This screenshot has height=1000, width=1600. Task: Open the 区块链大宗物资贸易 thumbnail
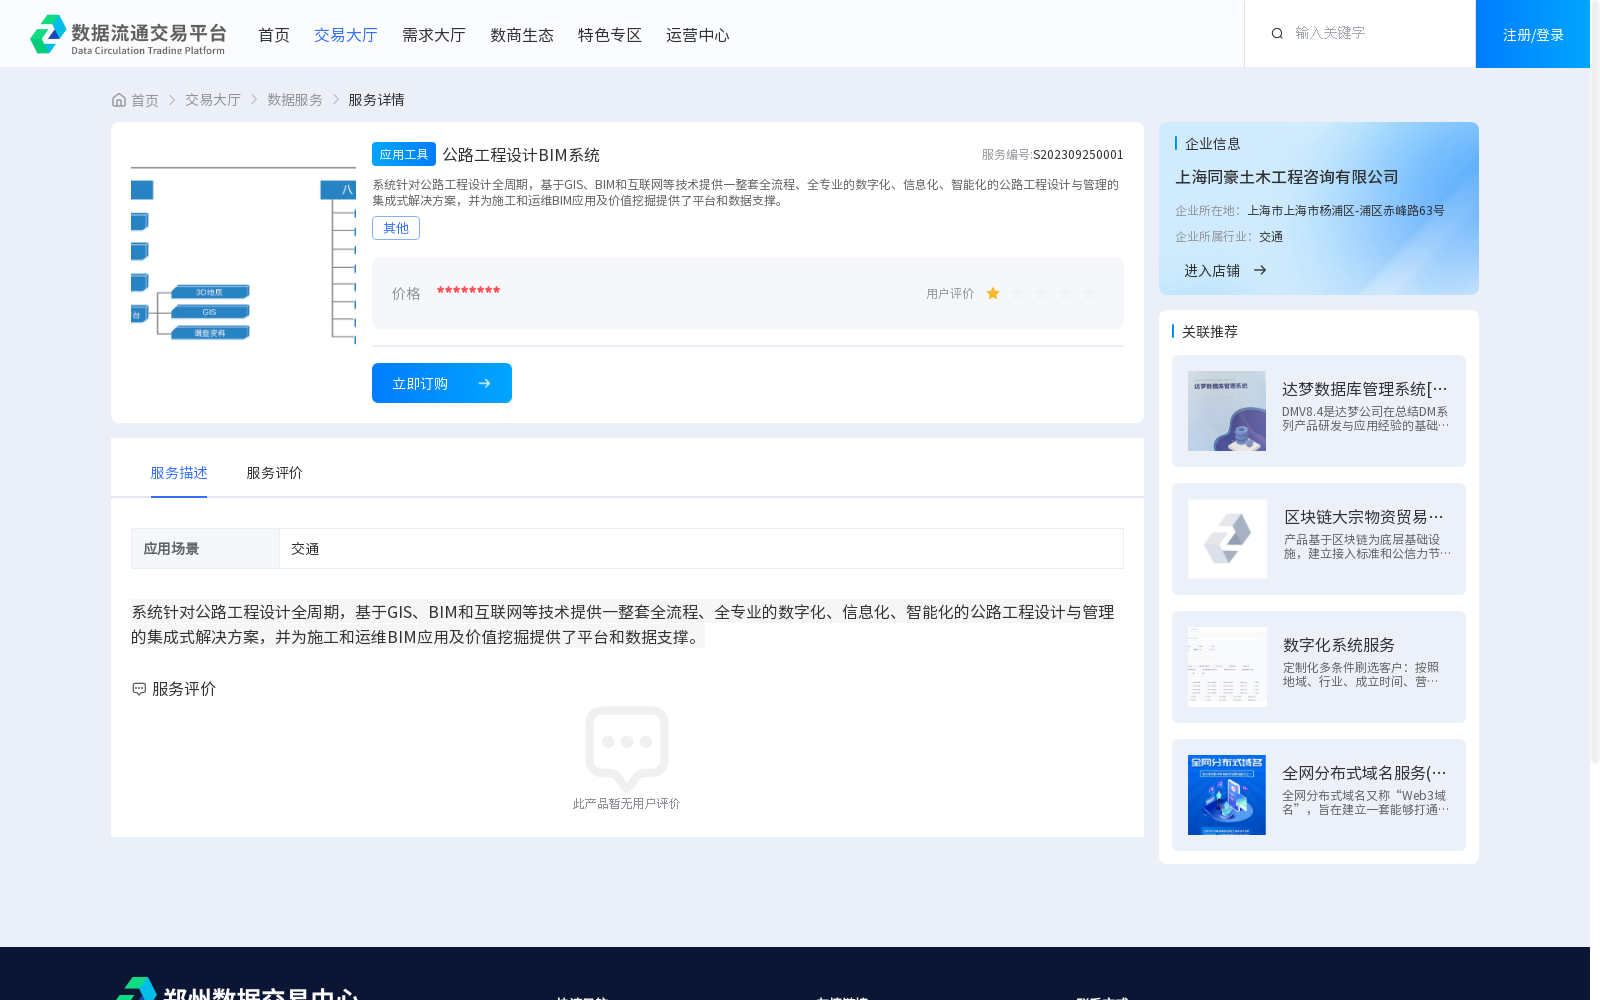[x=1227, y=539]
